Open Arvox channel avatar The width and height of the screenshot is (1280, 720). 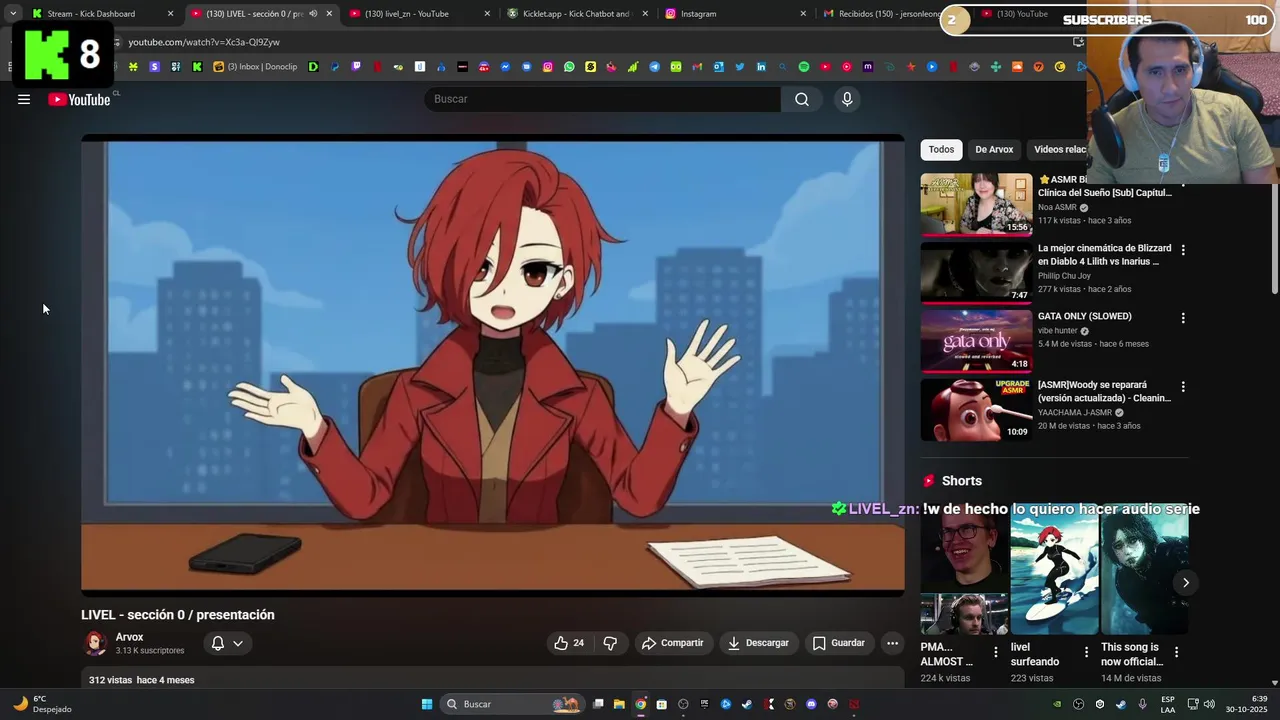click(96, 643)
